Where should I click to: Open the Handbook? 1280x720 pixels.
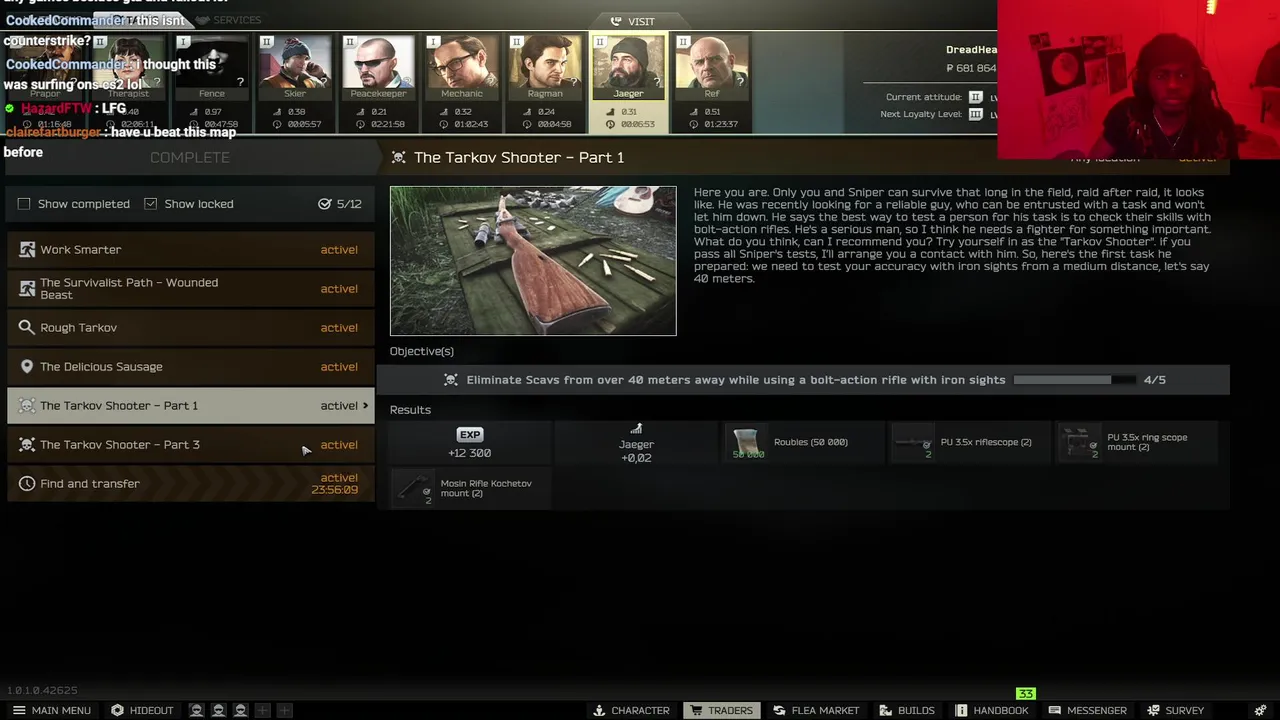tap(991, 710)
